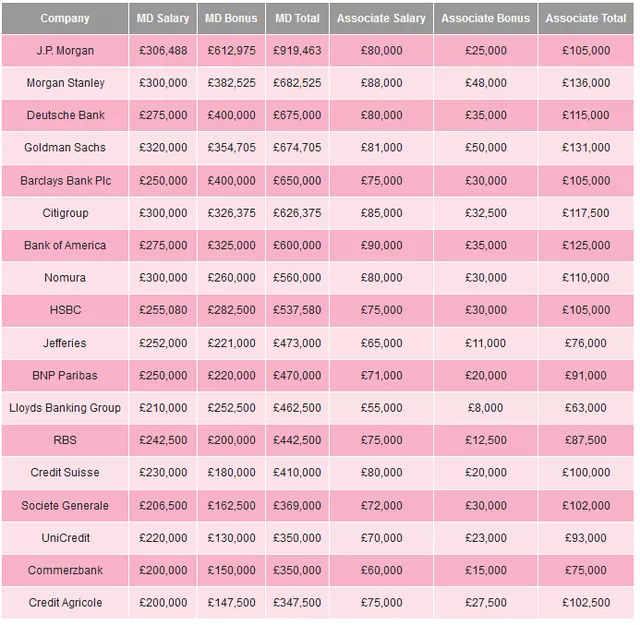The height and width of the screenshot is (625, 640).
Task: Select the BNP Paribas company cell
Action: (65, 376)
